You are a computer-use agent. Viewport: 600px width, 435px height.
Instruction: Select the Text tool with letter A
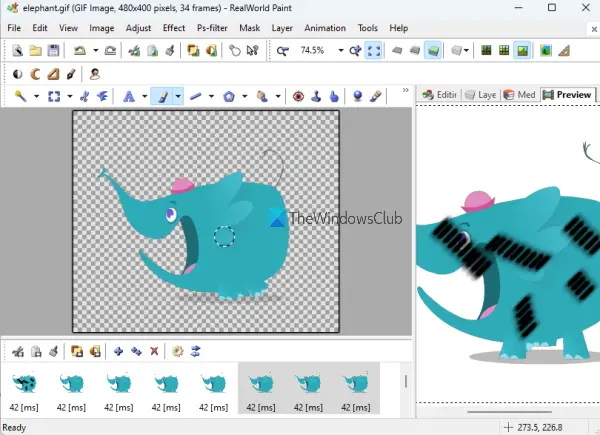point(129,96)
